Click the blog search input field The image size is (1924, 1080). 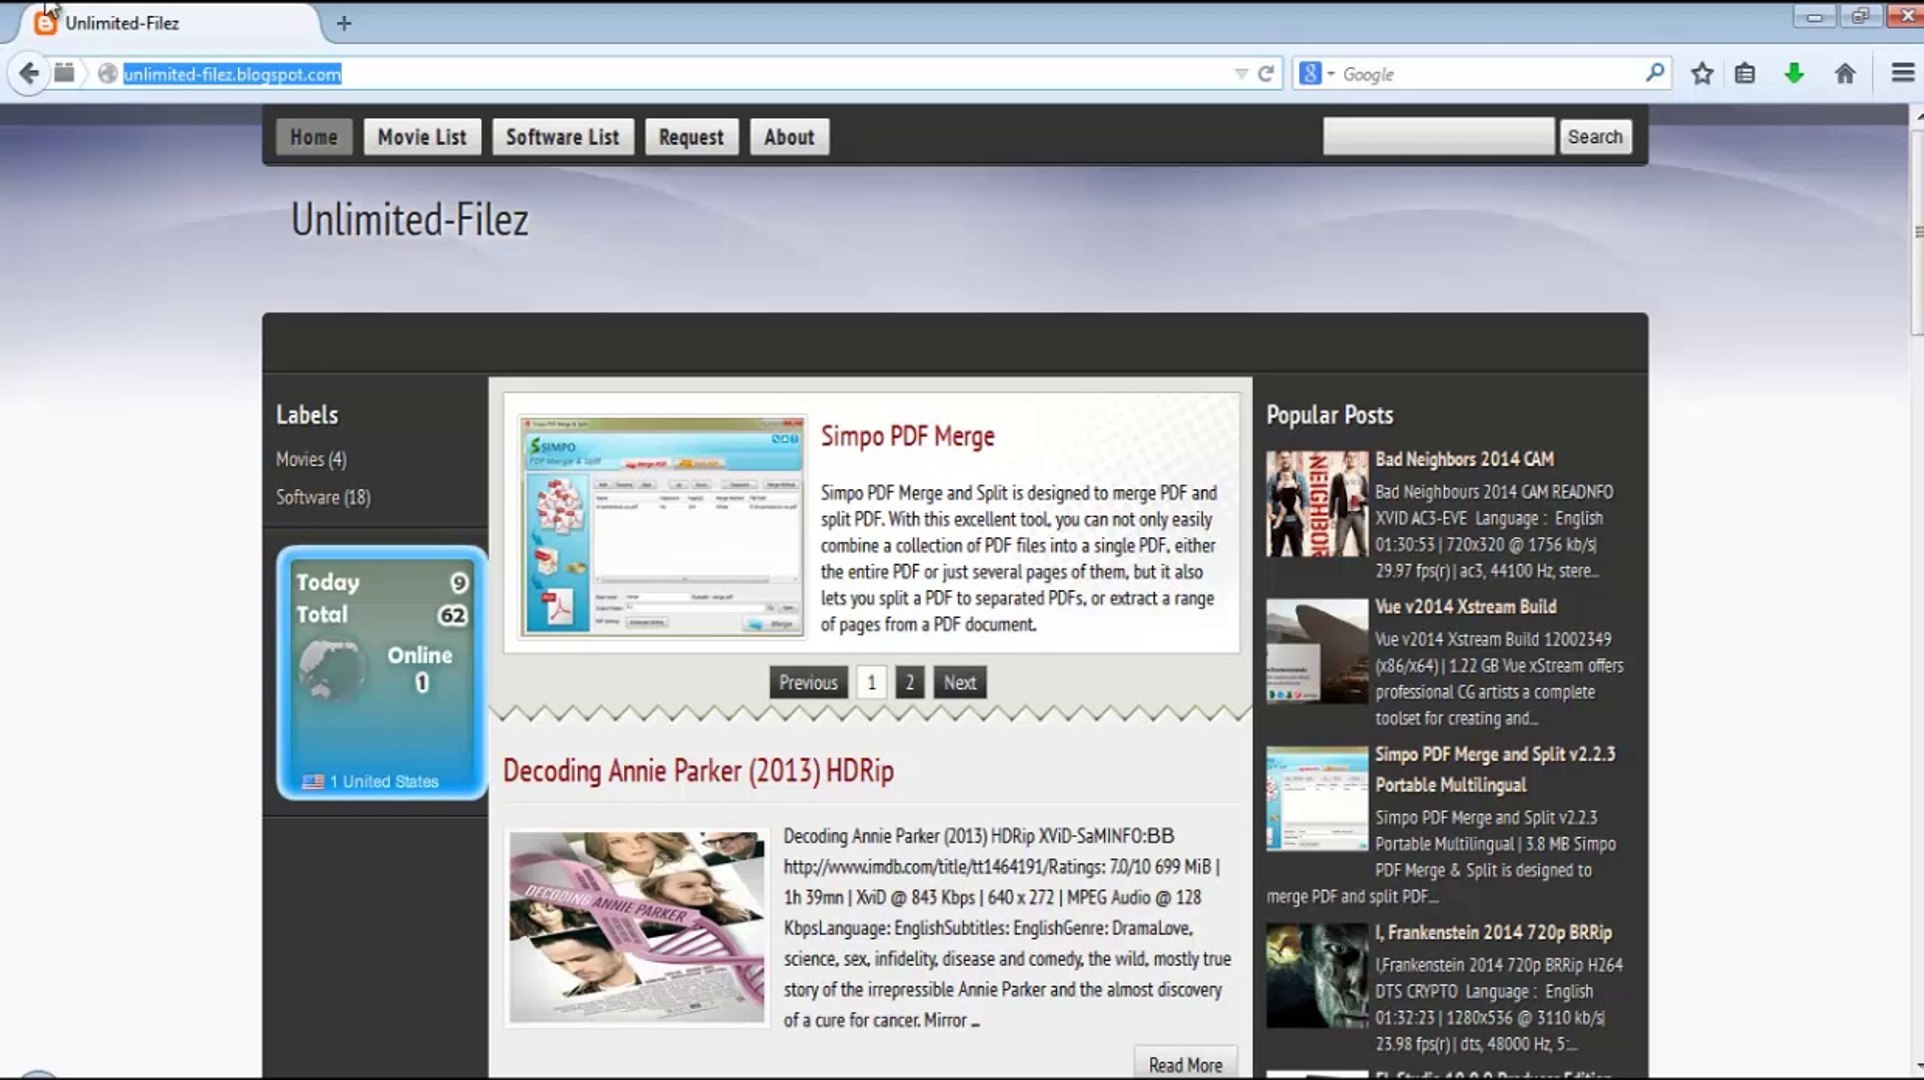pos(1438,137)
